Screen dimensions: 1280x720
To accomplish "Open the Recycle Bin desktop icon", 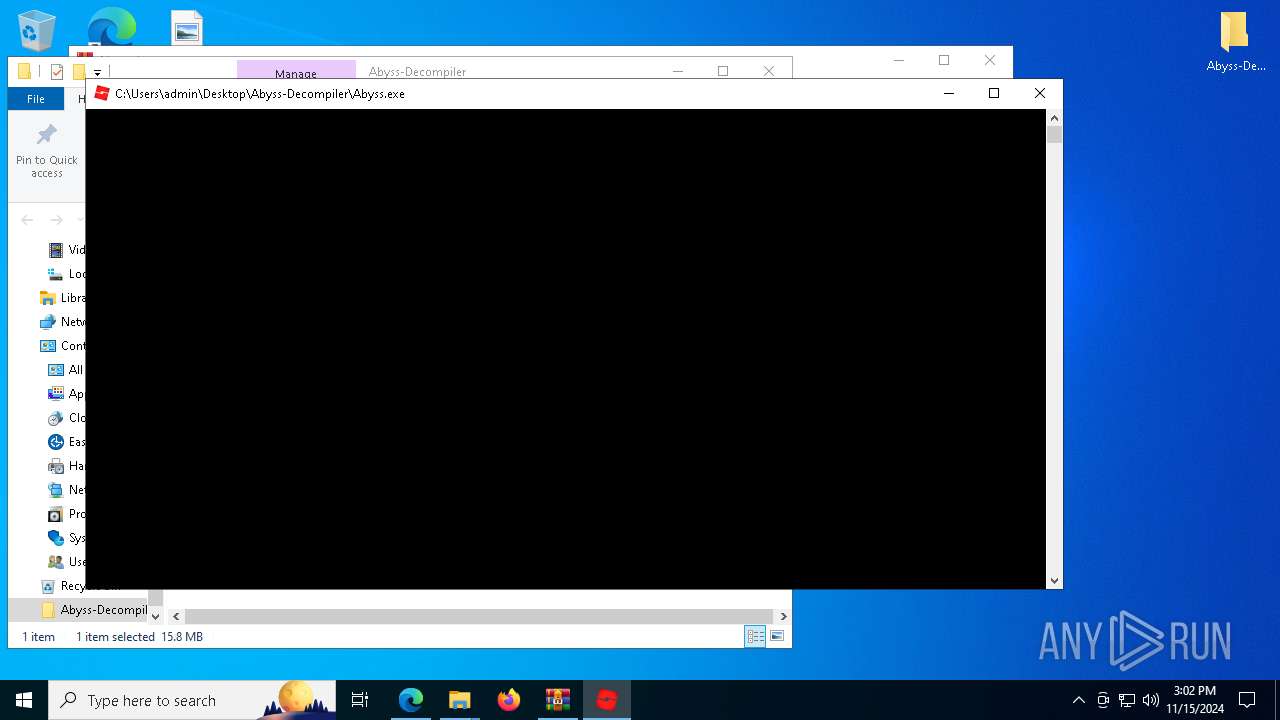I will coord(37,31).
